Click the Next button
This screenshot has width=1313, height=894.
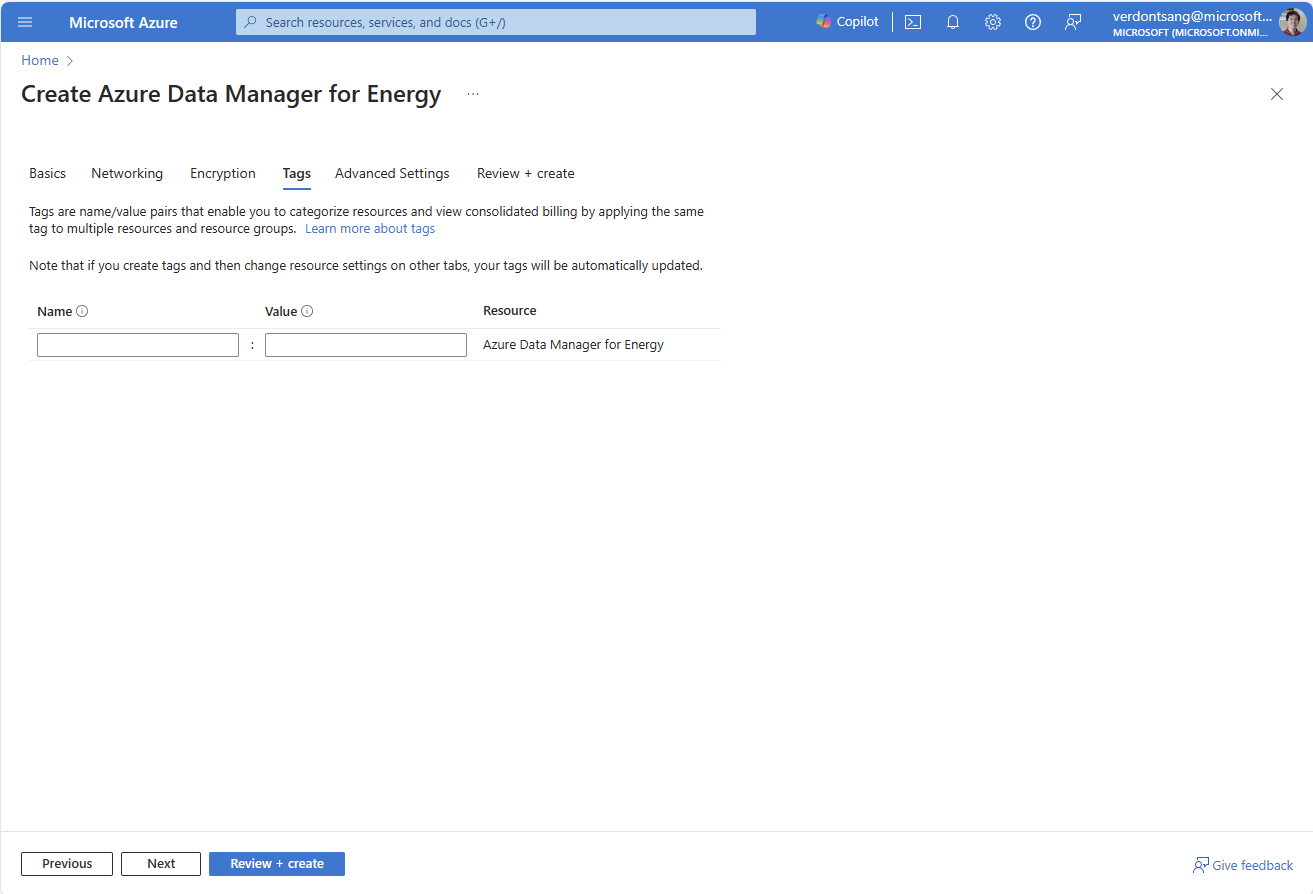pos(160,863)
